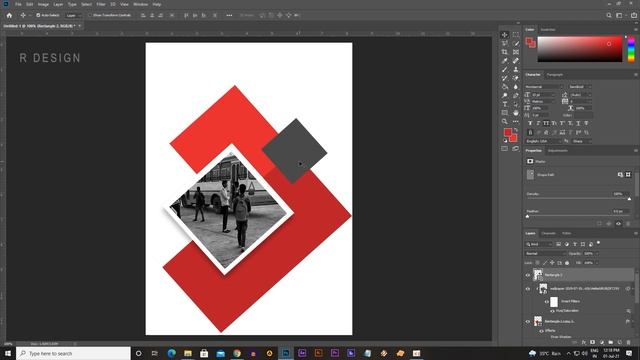The image size is (640, 360).
Task: Swap foreground and background colors arrow
Action: click(x=516, y=130)
